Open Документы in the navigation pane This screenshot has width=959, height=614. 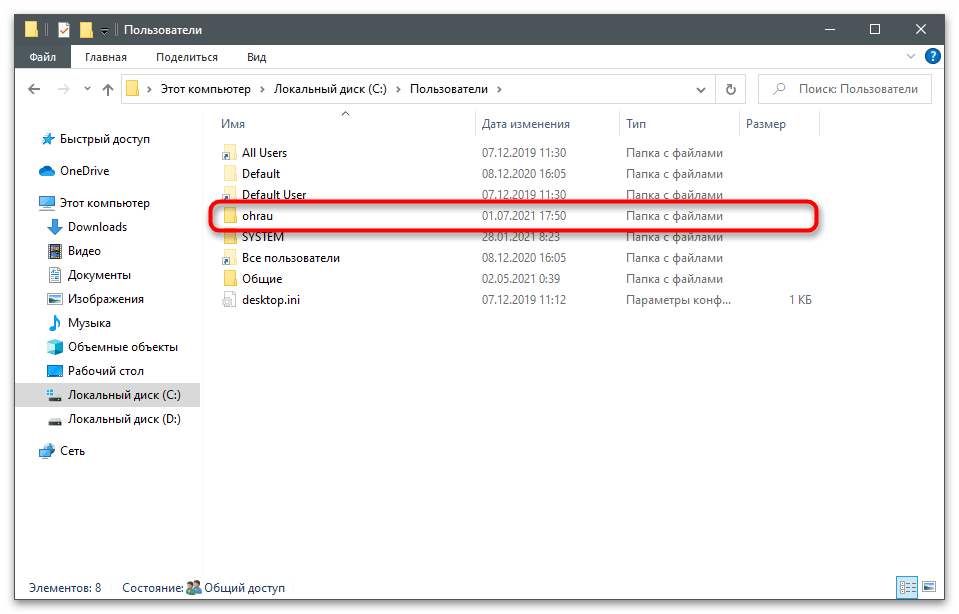coord(99,275)
